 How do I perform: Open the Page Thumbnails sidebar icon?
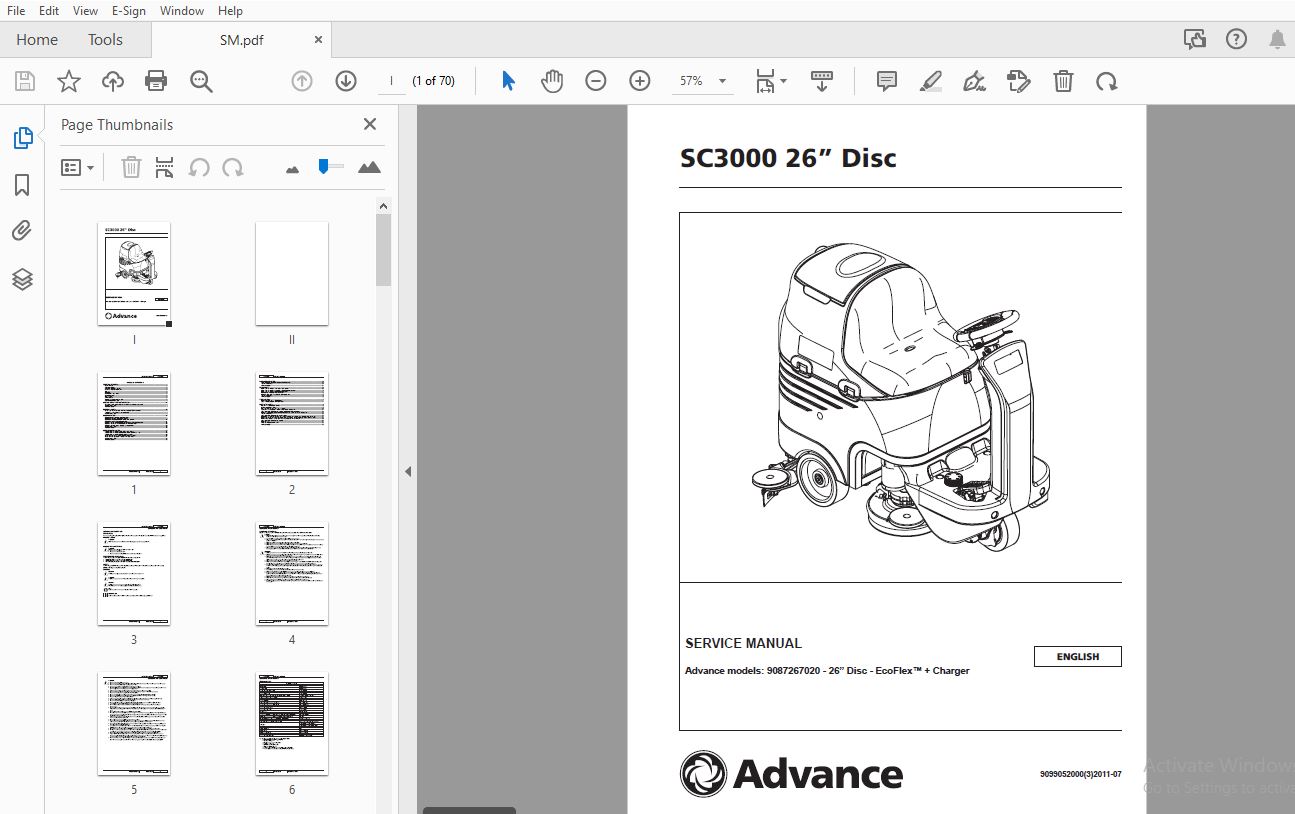click(x=22, y=138)
